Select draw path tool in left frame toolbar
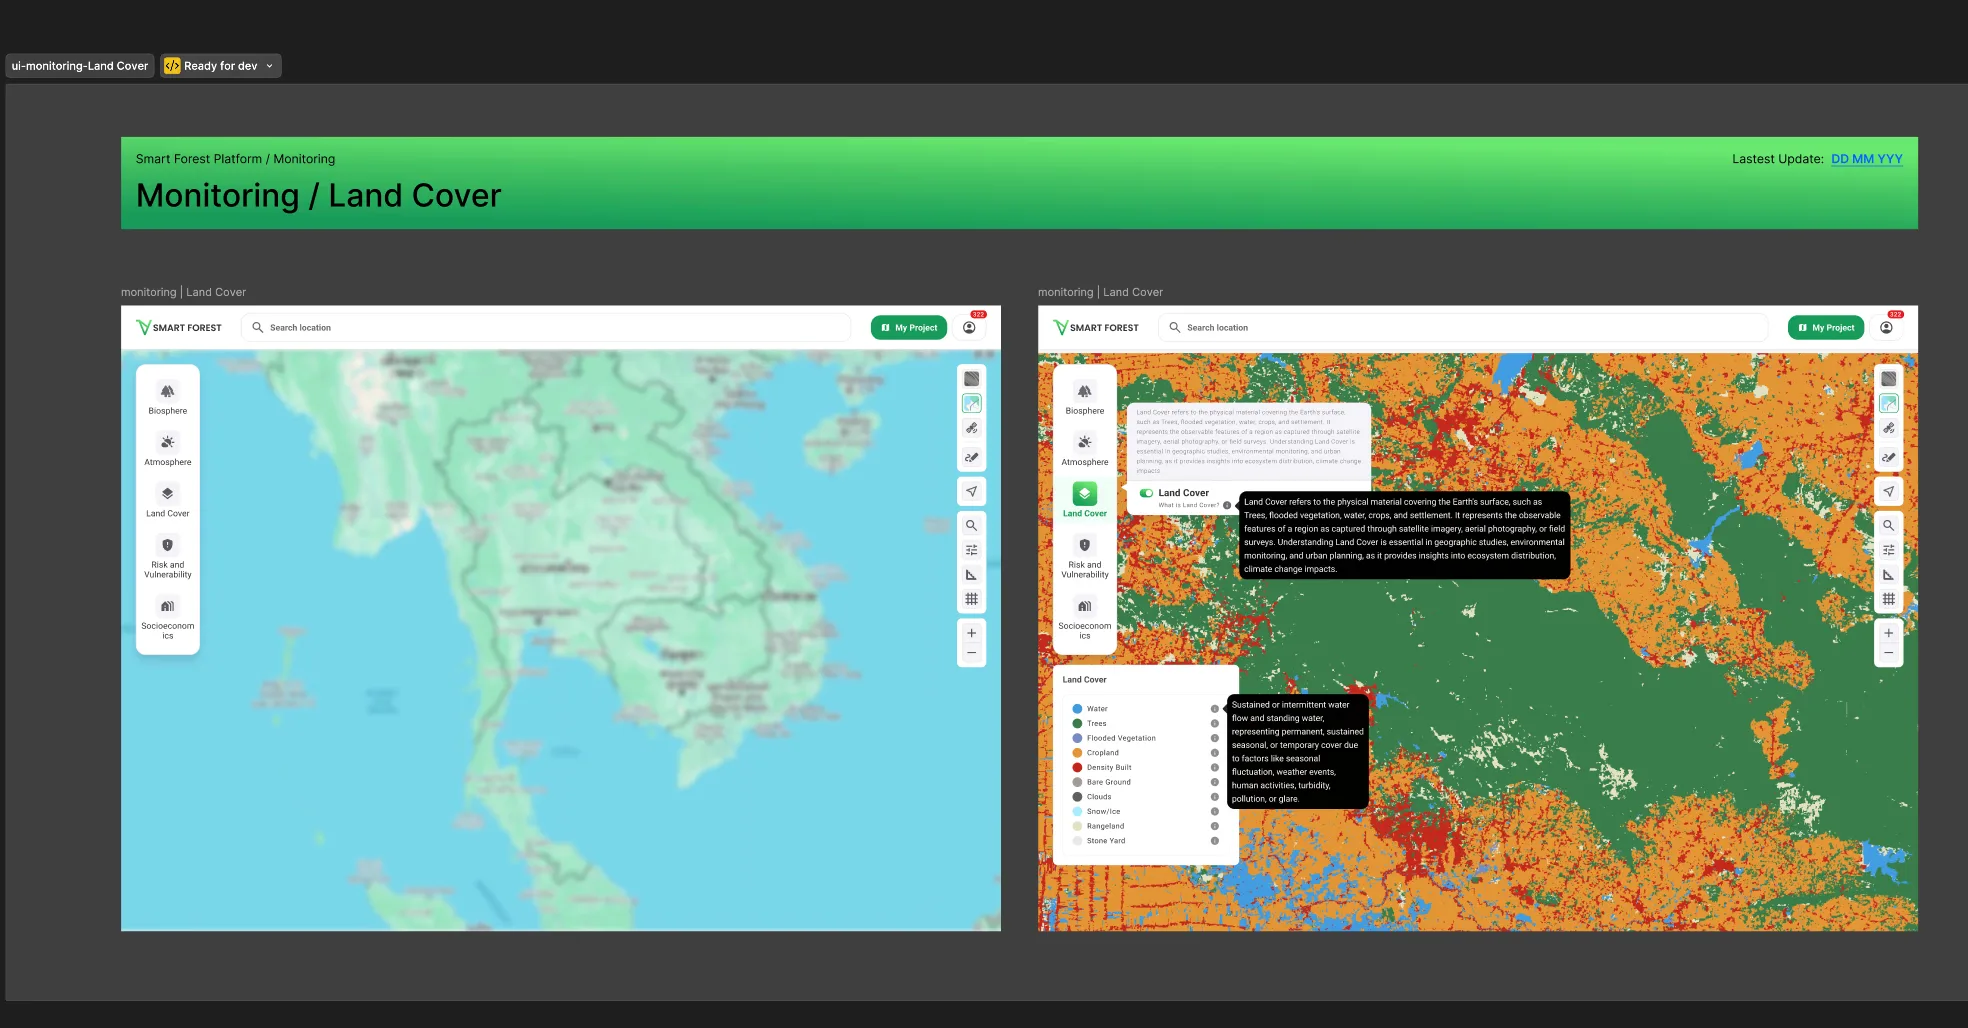Image resolution: width=1968 pixels, height=1028 pixels. 971,457
